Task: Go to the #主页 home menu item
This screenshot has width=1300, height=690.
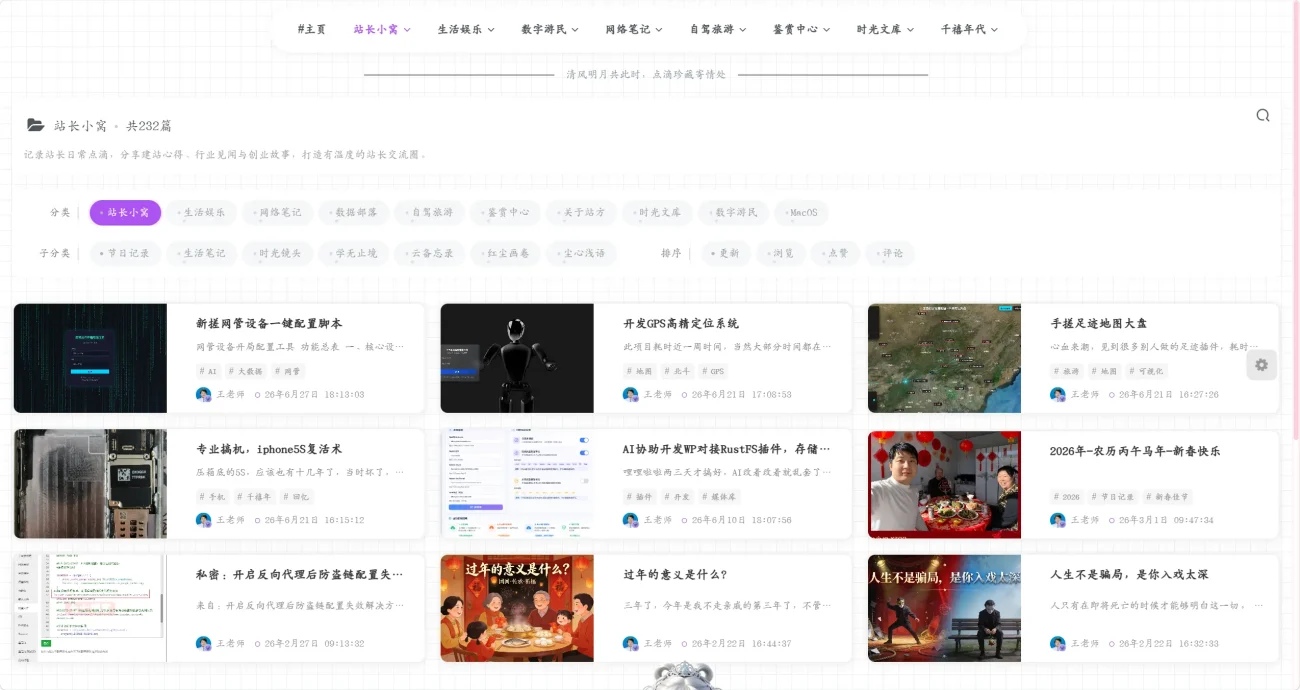Action: pyautogui.click(x=312, y=30)
